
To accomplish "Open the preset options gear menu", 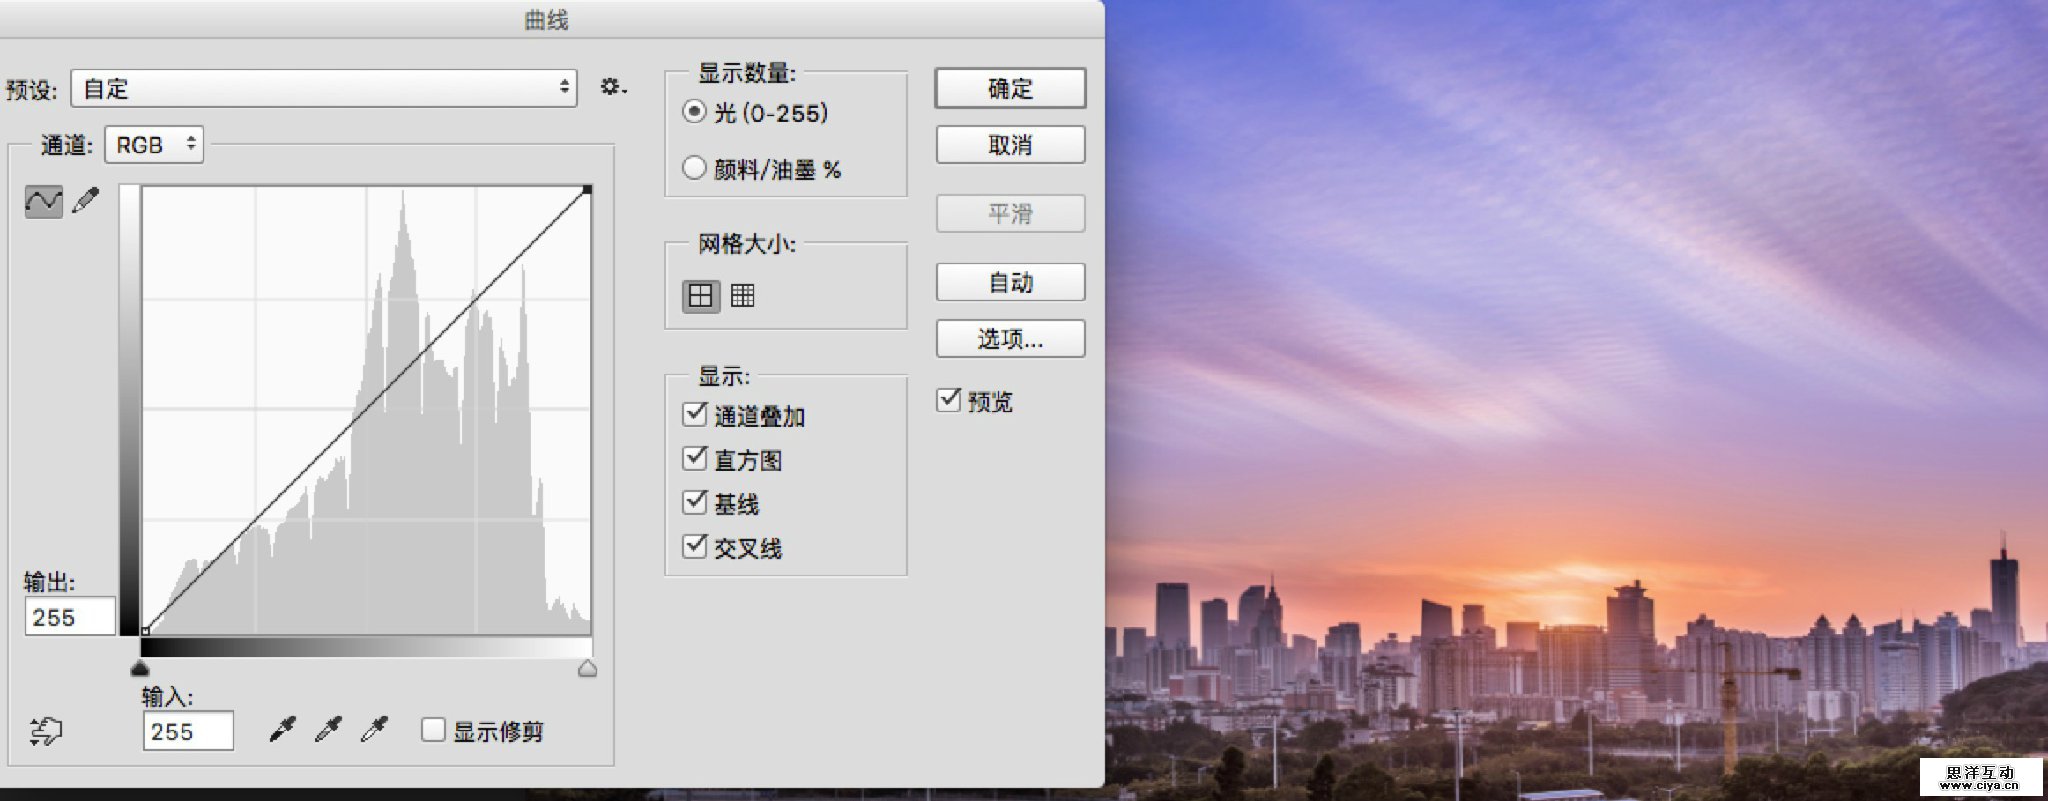I will point(612,88).
